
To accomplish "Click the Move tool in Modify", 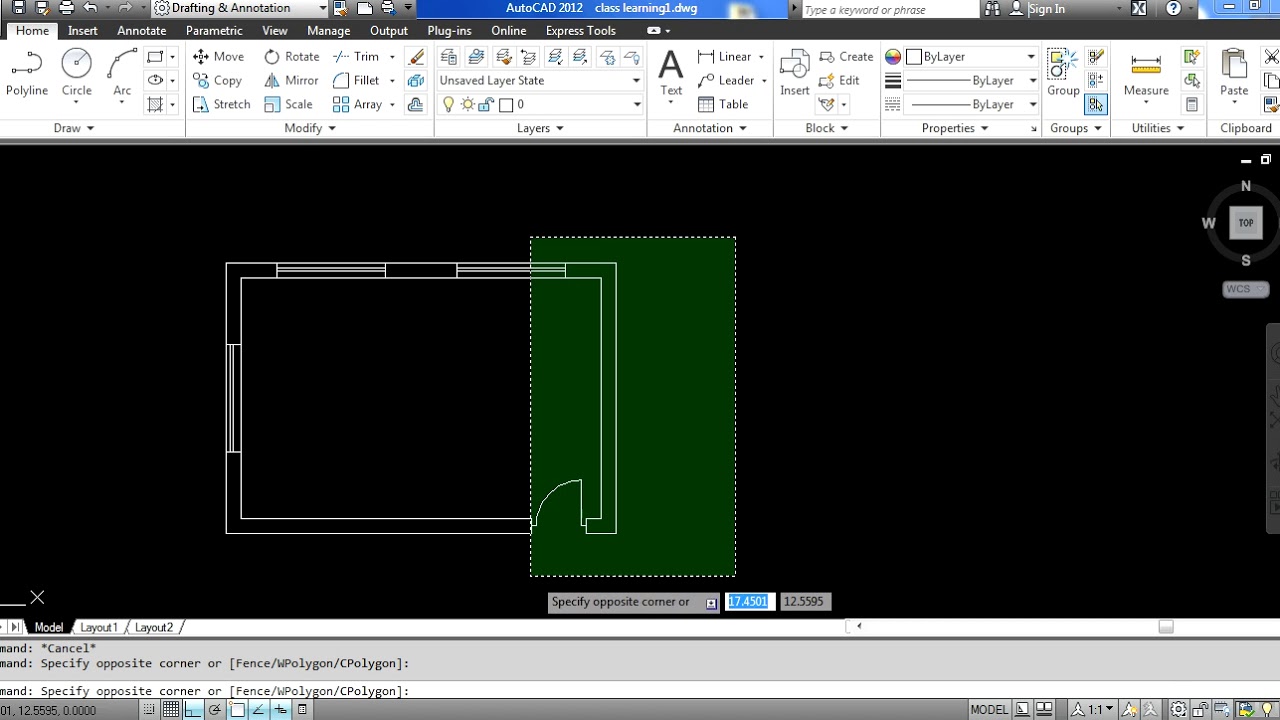I will click(218, 57).
